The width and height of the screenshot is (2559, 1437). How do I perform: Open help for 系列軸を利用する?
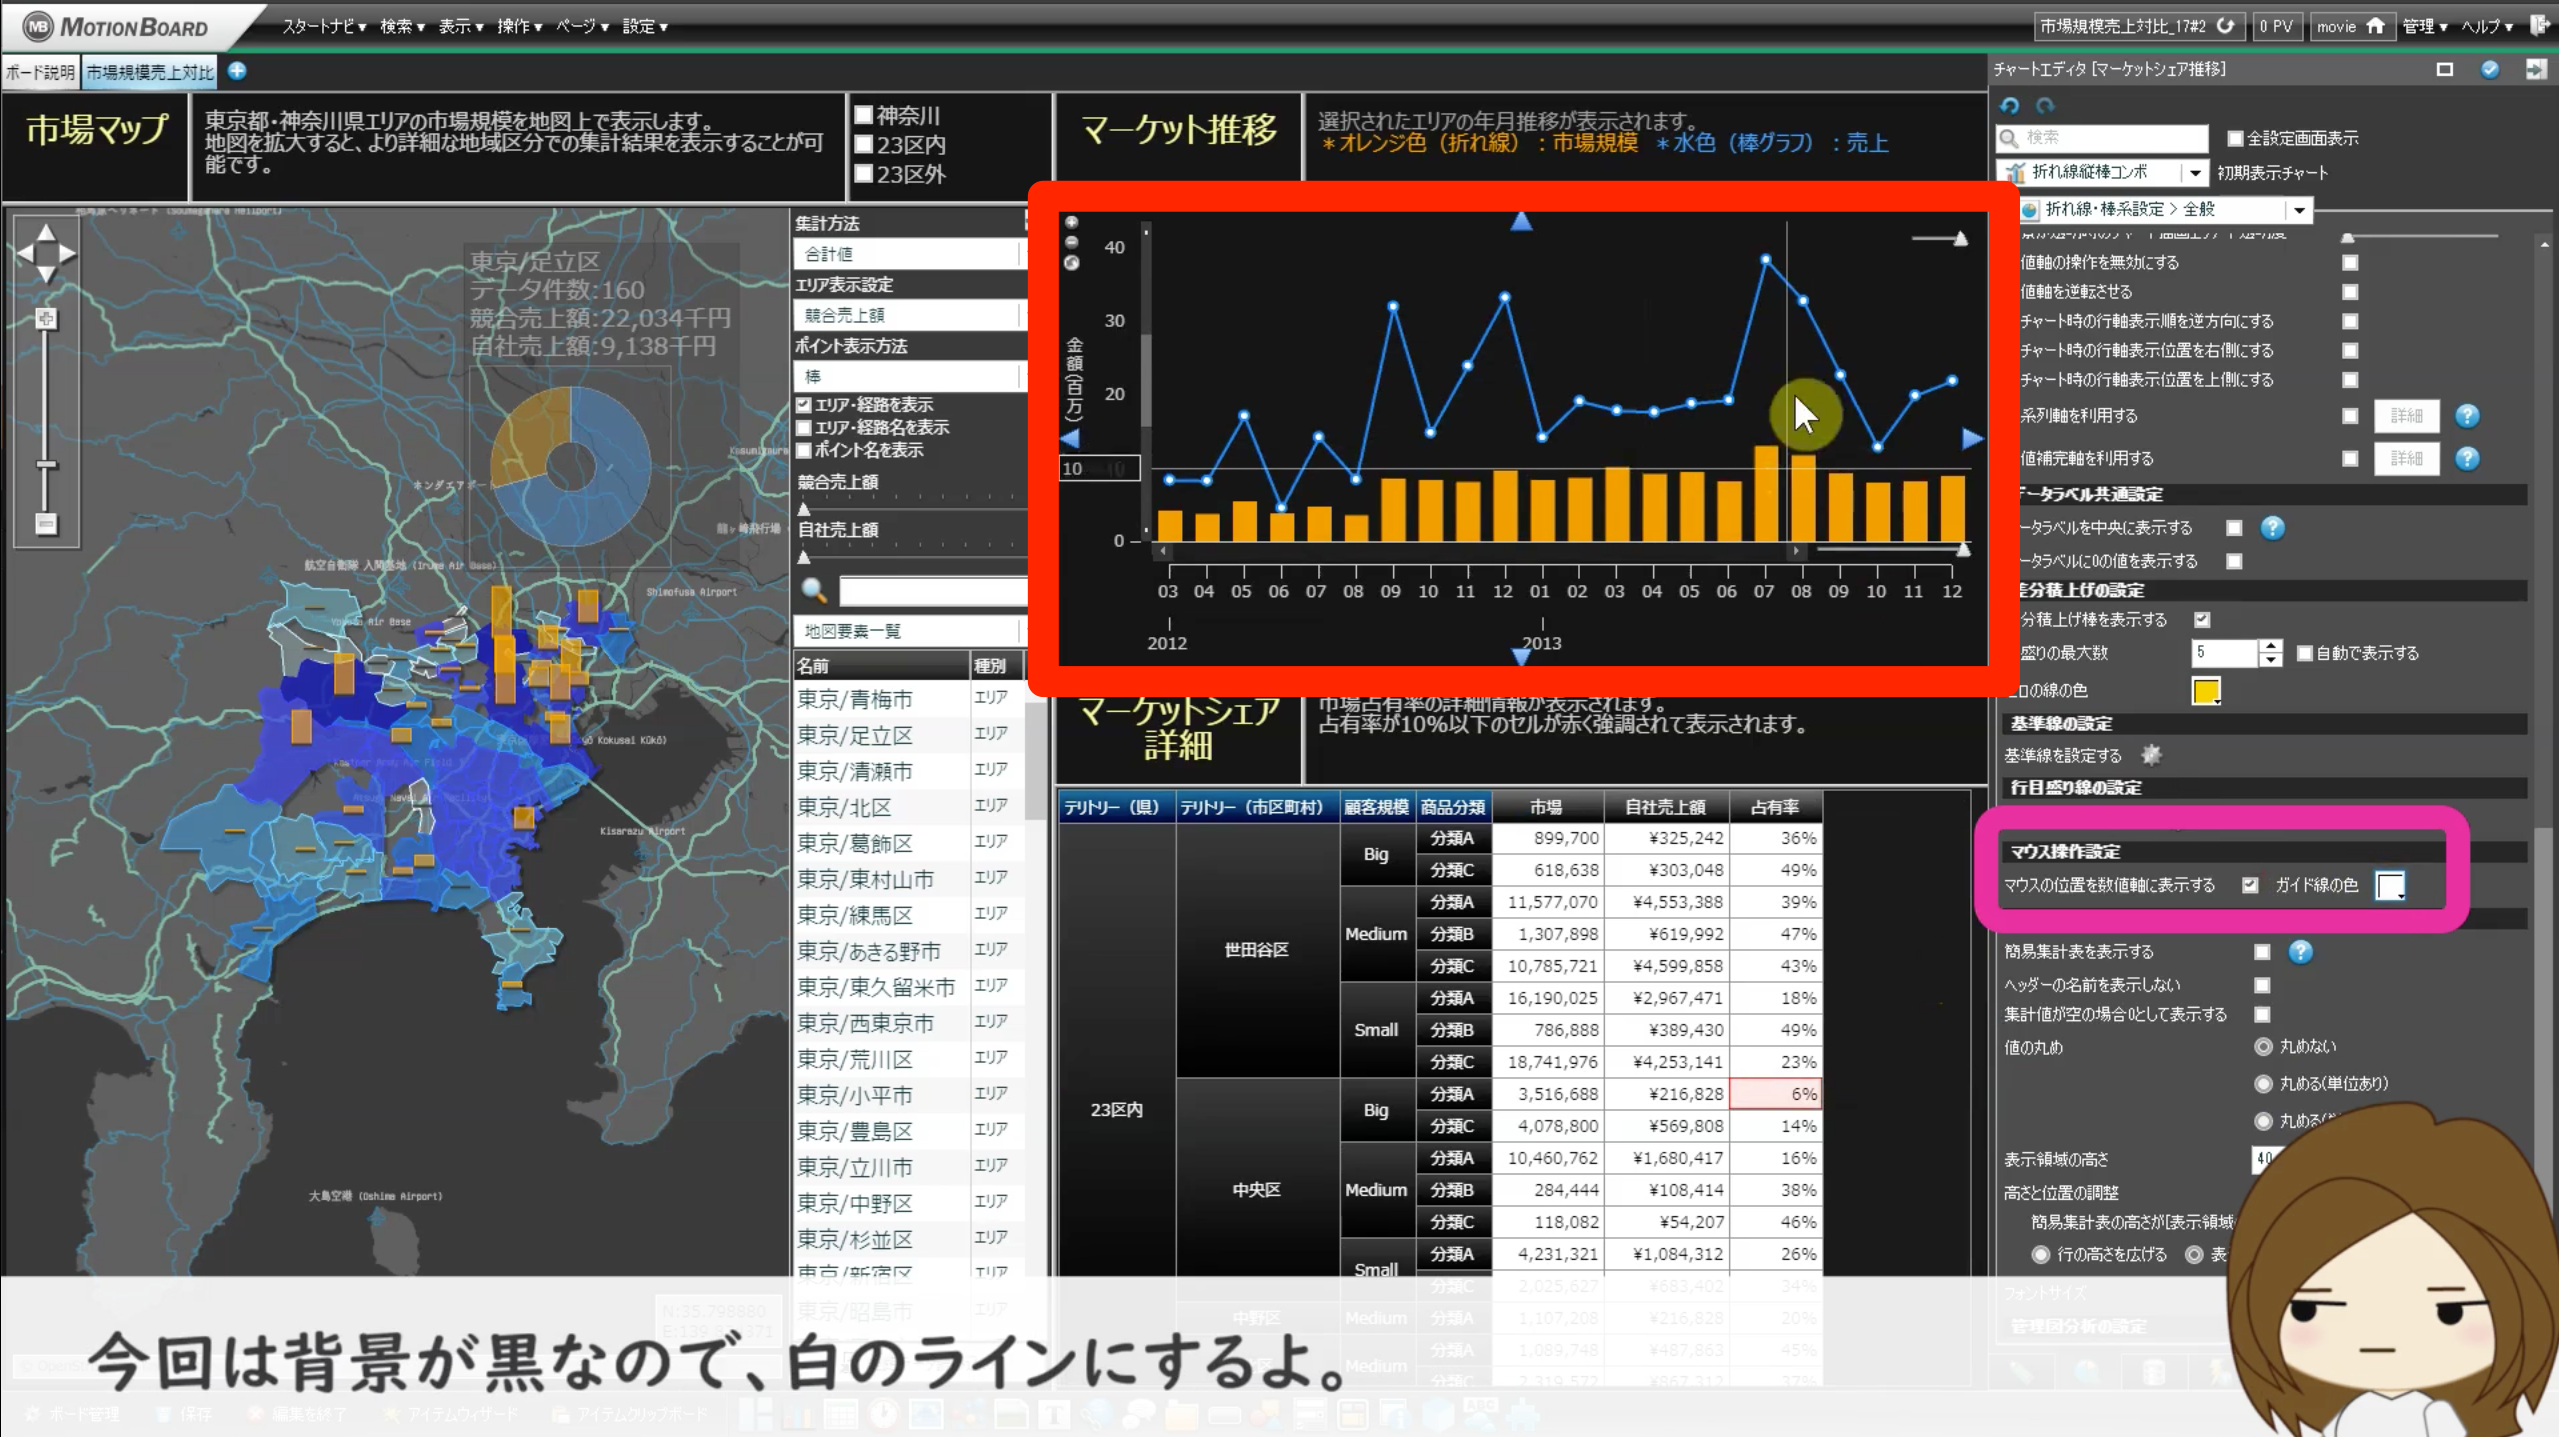[2467, 416]
